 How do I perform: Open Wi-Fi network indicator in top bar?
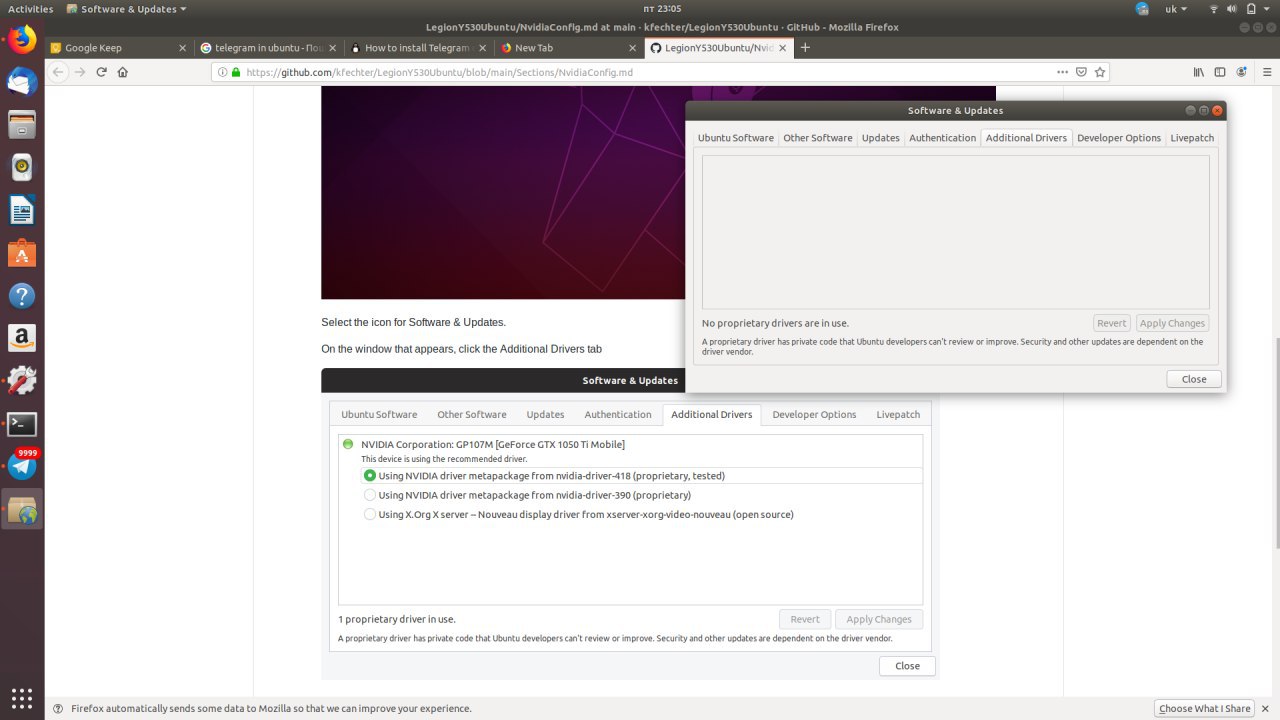1214,9
